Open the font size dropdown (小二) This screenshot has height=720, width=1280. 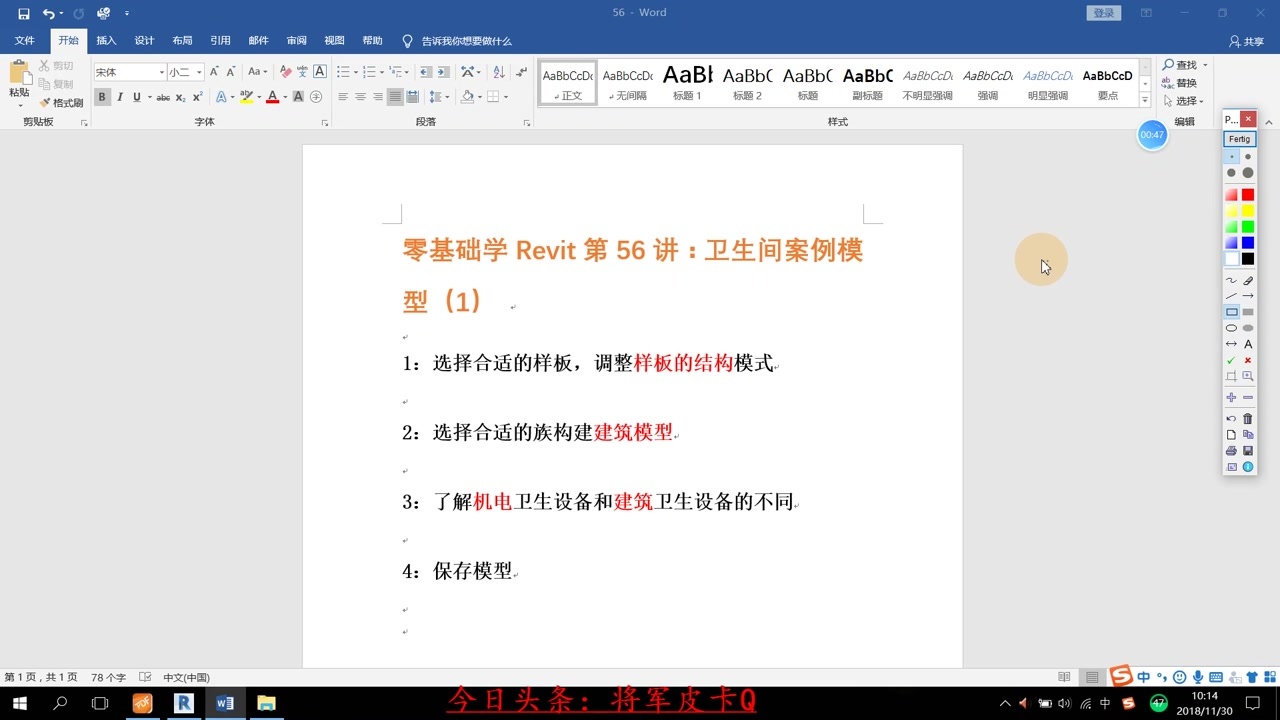[199, 72]
